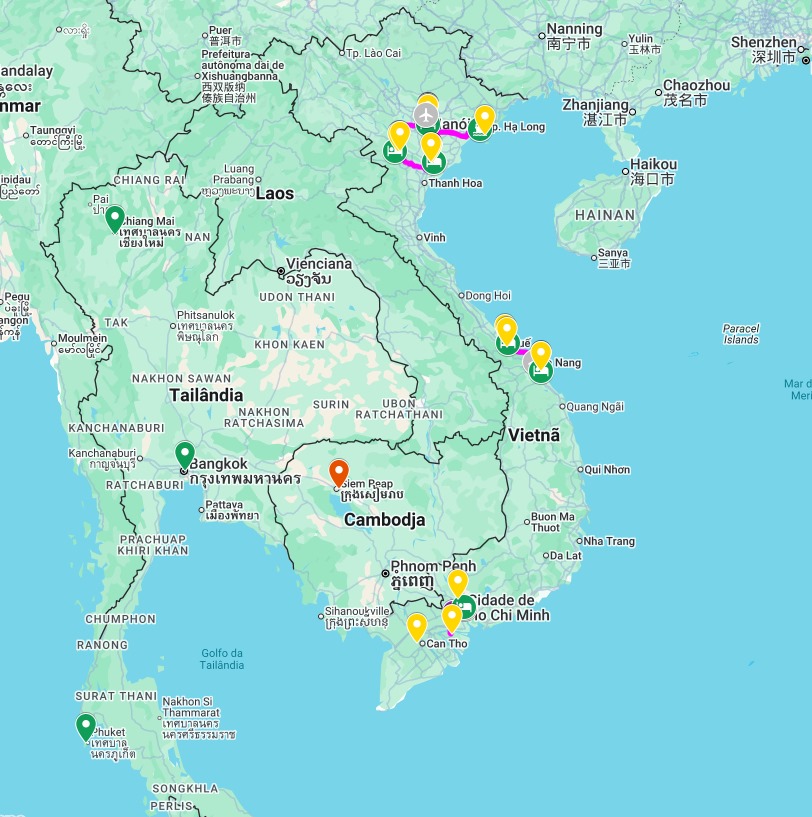Select the yellow pin west of Can Tho
Image resolution: width=812 pixels, height=817 pixels.
[417, 627]
